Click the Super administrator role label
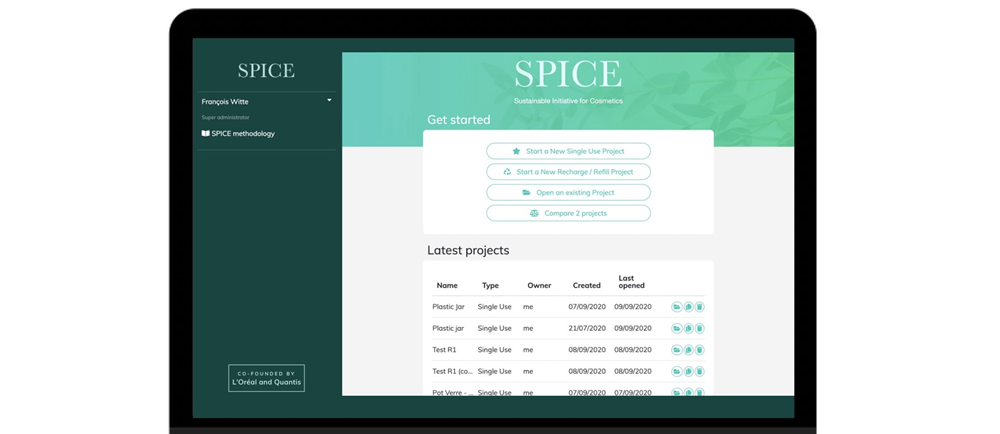This screenshot has height=434, width=1000. tap(225, 117)
